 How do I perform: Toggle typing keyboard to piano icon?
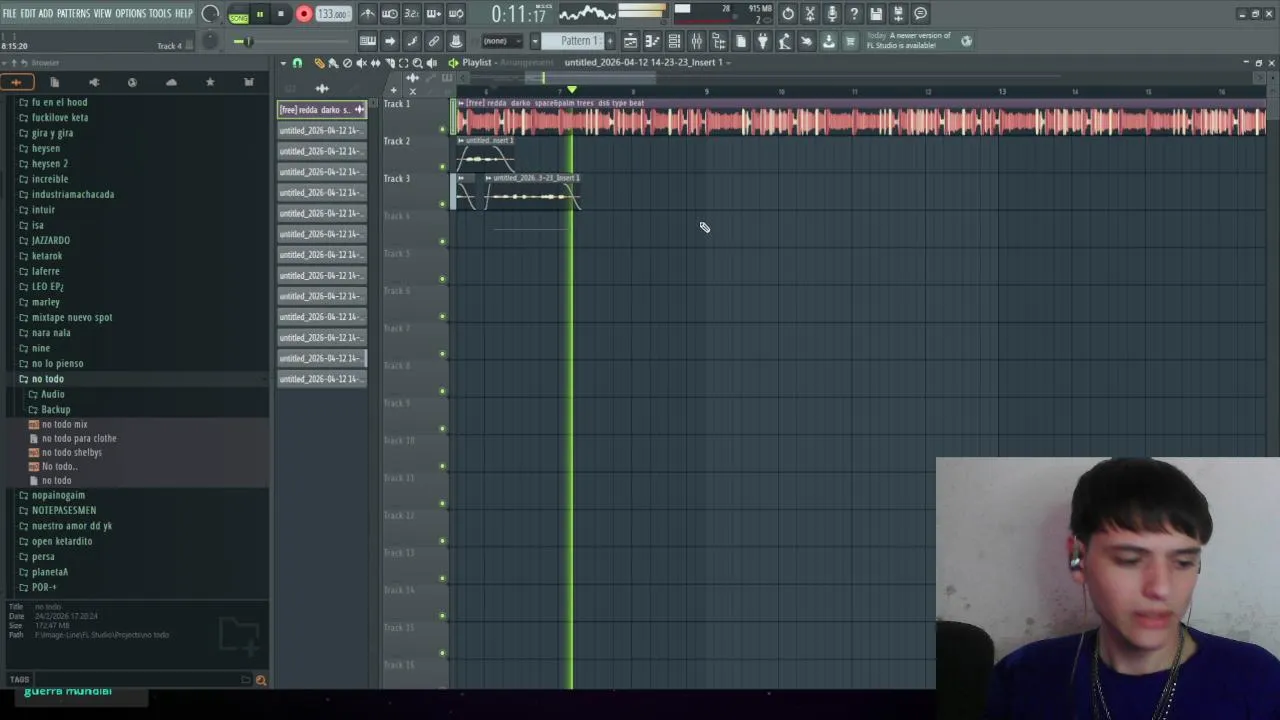368,41
